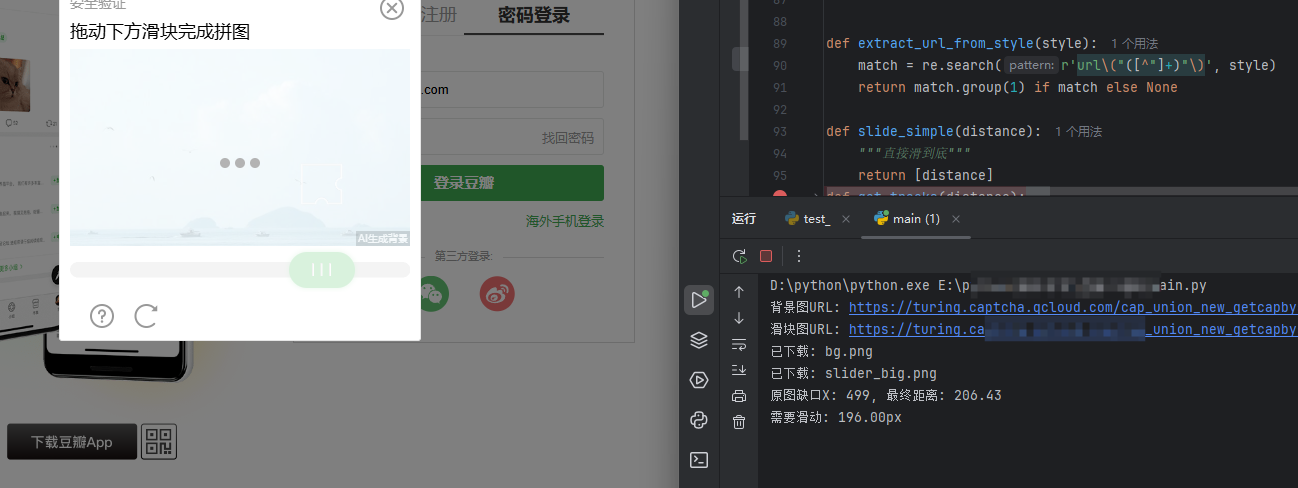Screen dimensions: 1298x488
Task: Close the captcha verification dialog
Action: tap(392, 8)
